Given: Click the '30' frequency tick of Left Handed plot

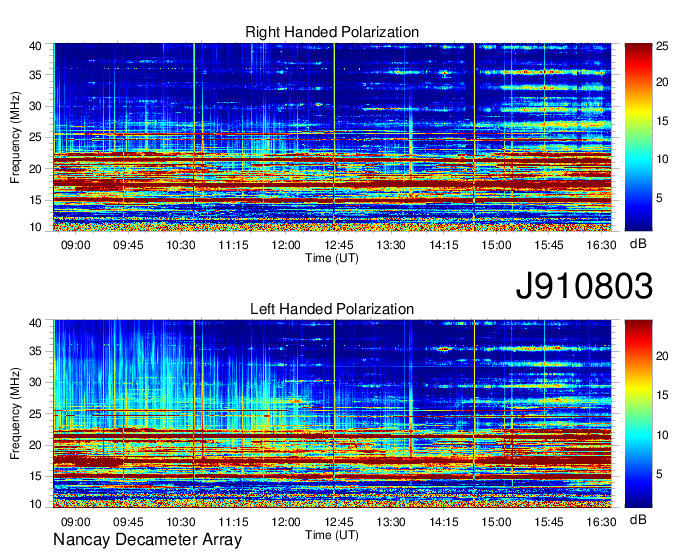Looking at the screenshot, I should (35, 382).
